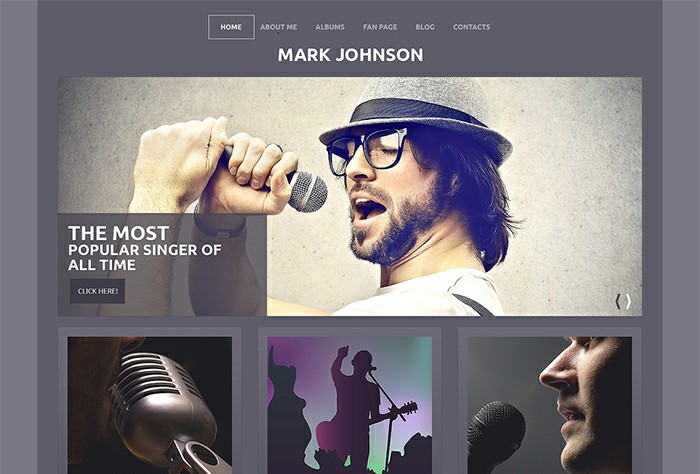Visit the FAN PAGE section
Image resolution: width=700 pixels, height=474 pixels.
[380, 27]
